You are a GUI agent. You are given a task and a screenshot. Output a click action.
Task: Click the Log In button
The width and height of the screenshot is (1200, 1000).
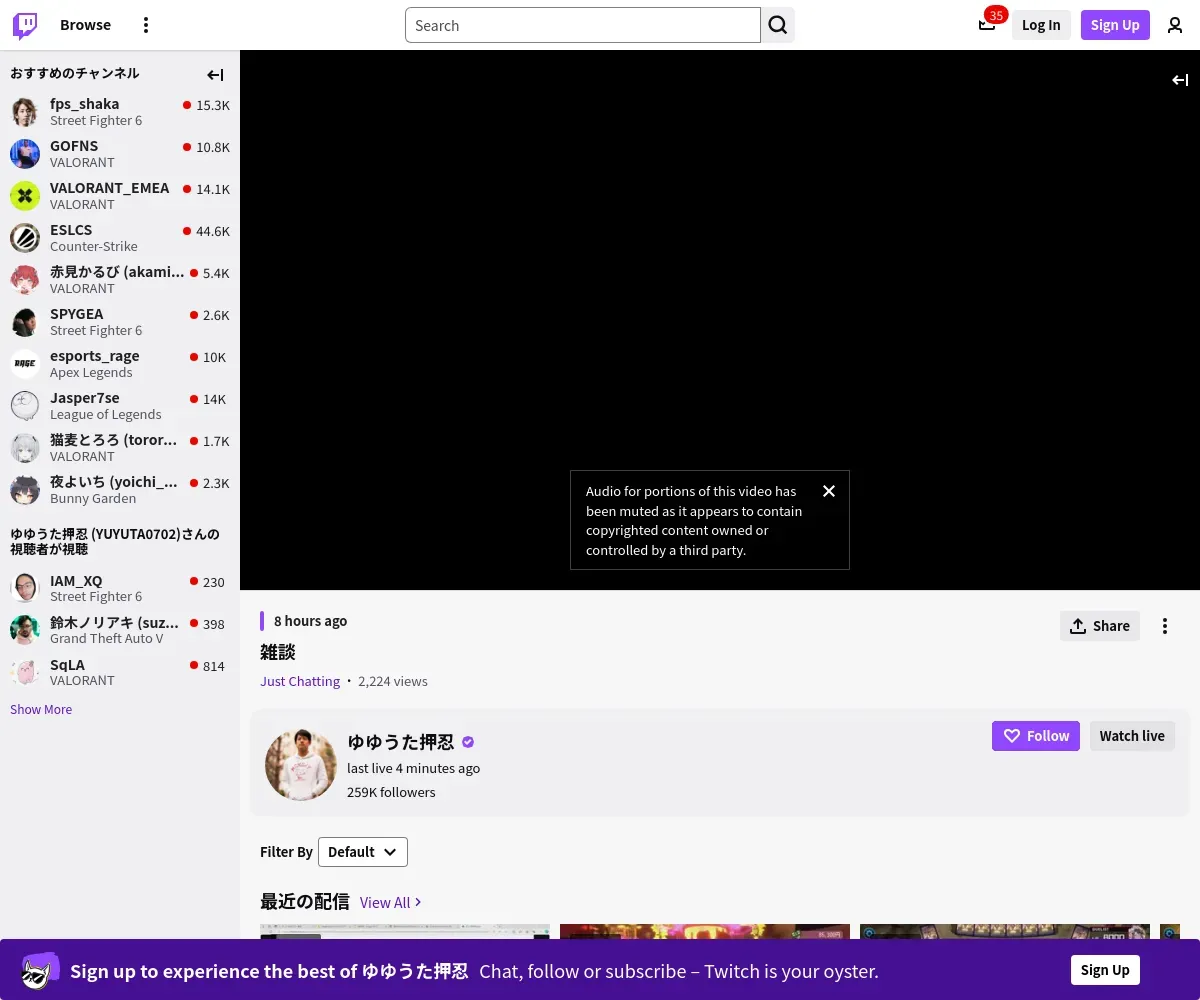coord(1041,25)
